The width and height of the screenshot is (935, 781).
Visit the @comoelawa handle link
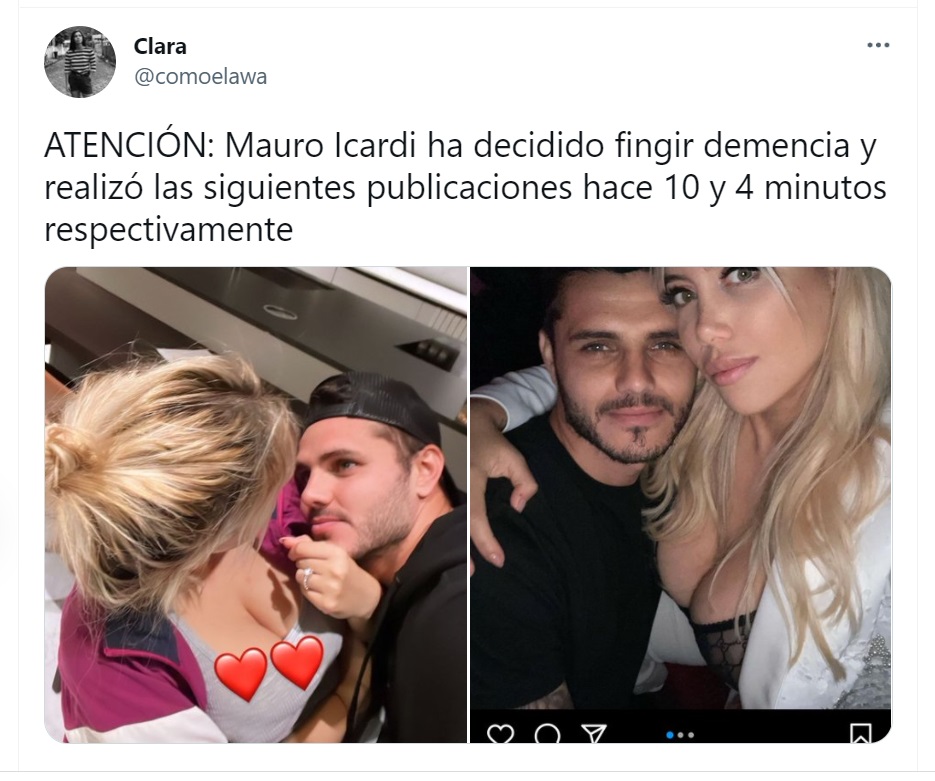[200, 77]
